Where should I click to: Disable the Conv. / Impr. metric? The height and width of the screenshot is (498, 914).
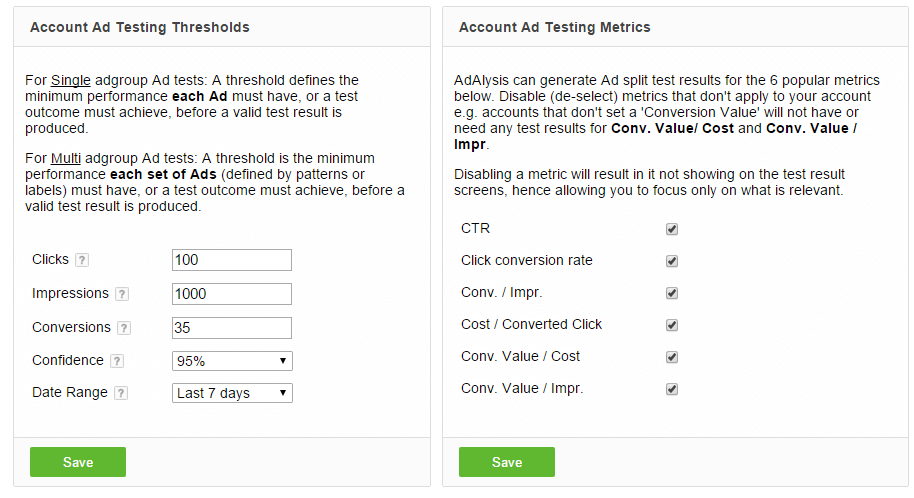(x=672, y=293)
